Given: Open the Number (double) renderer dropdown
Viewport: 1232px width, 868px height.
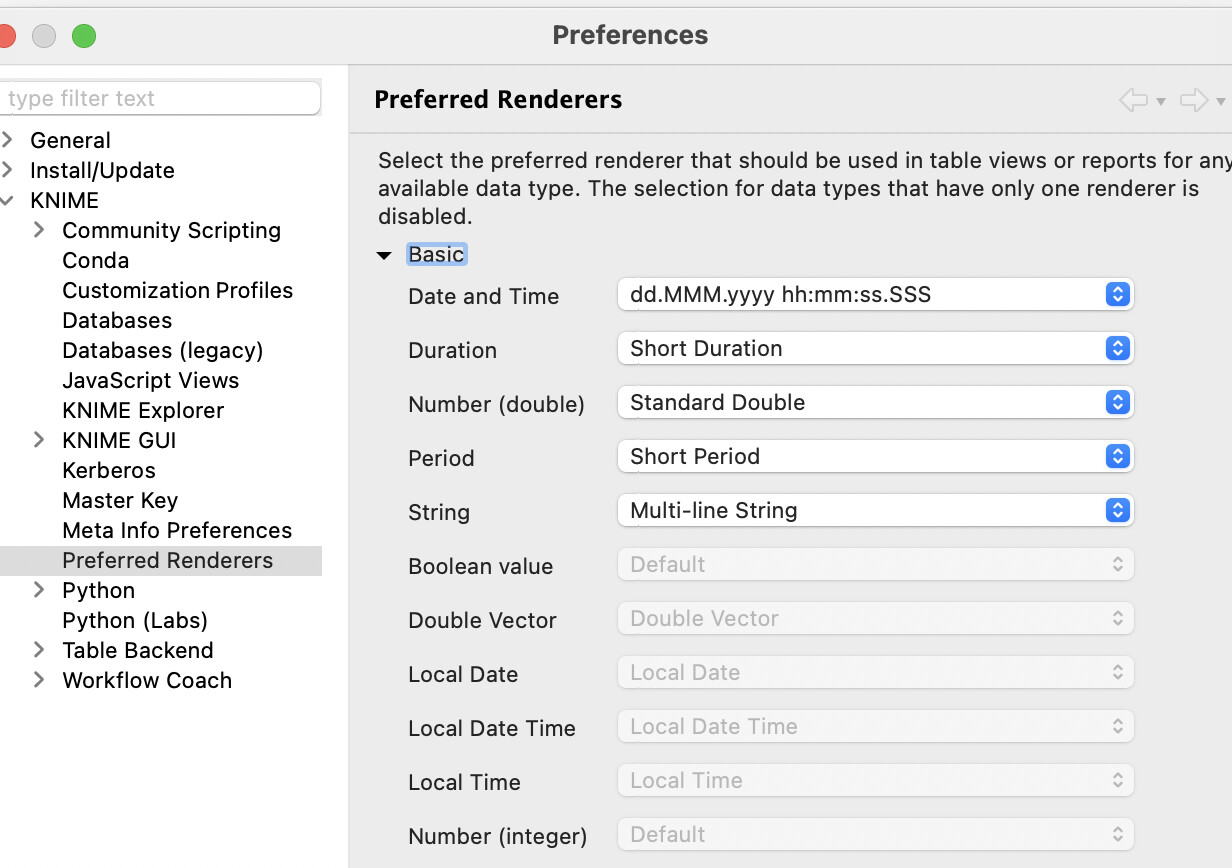Looking at the screenshot, I should pyautogui.click(x=875, y=402).
